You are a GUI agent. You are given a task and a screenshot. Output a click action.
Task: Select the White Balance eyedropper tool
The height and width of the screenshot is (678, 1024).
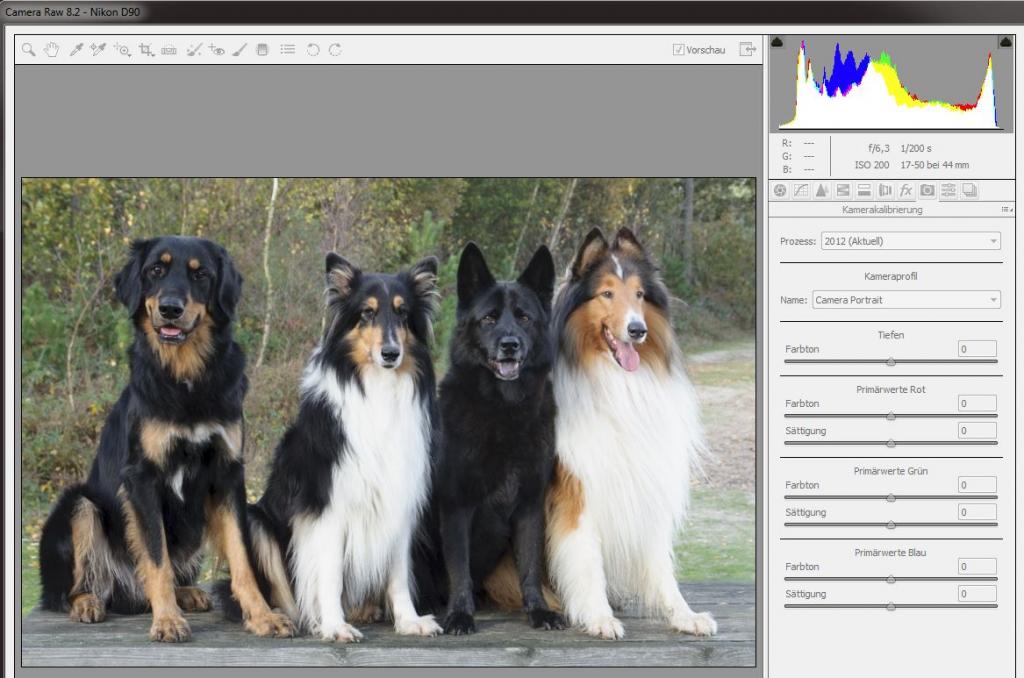[76, 50]
